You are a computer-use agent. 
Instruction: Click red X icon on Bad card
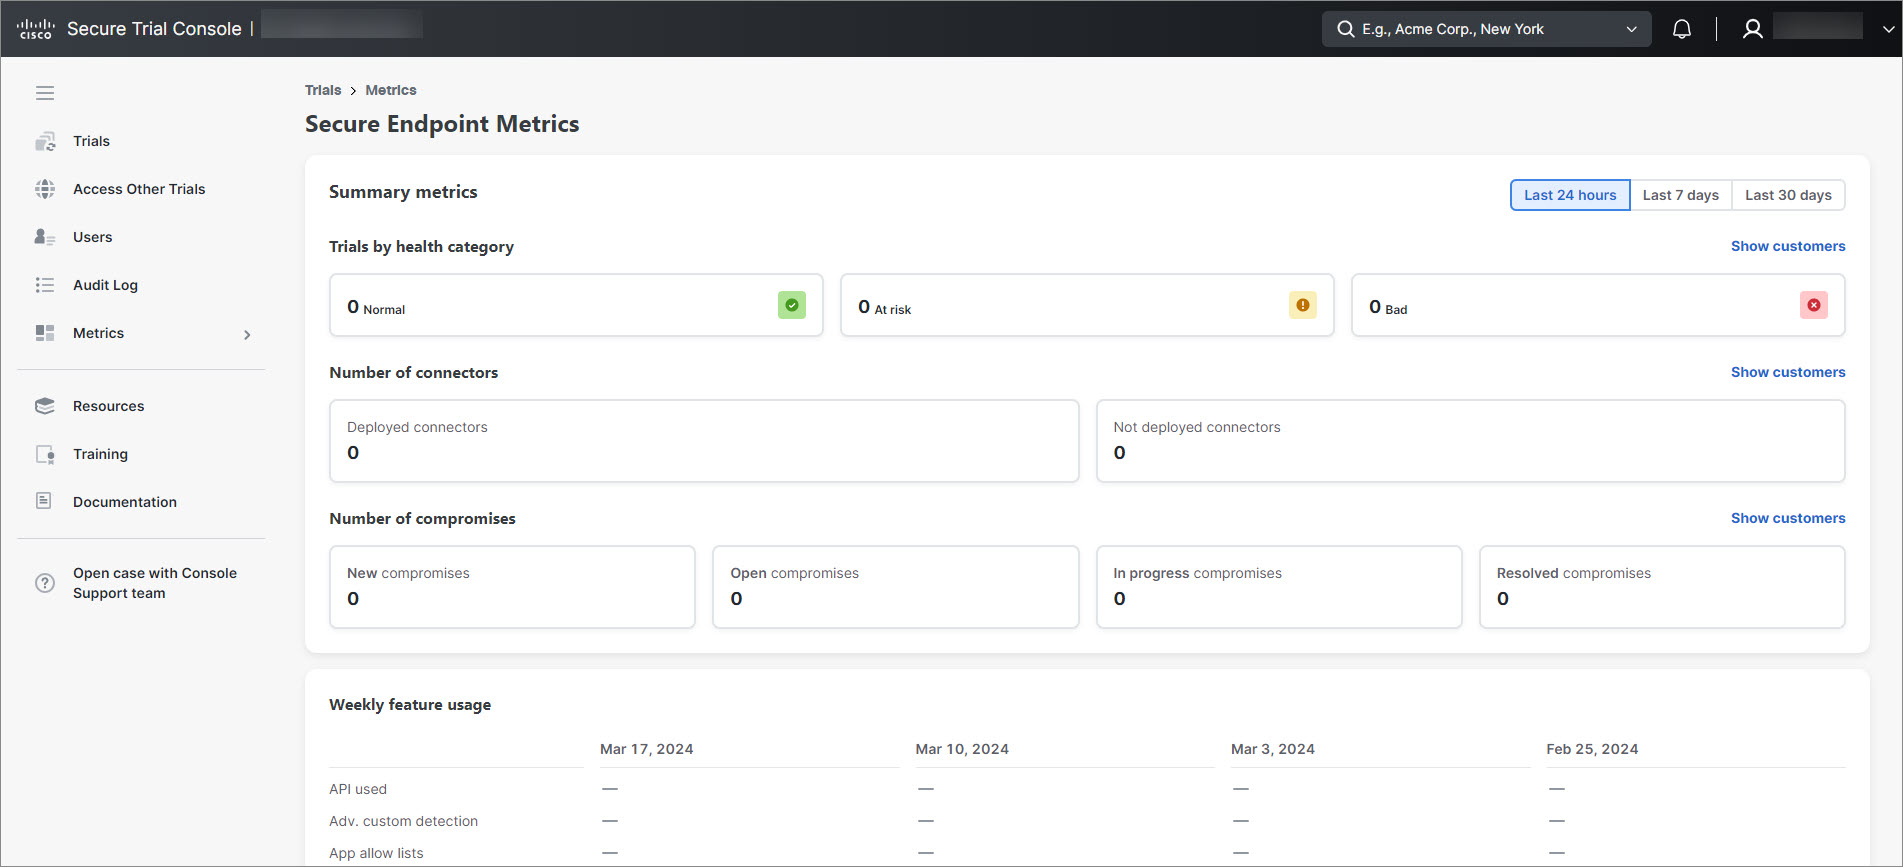pos(1814,305)
